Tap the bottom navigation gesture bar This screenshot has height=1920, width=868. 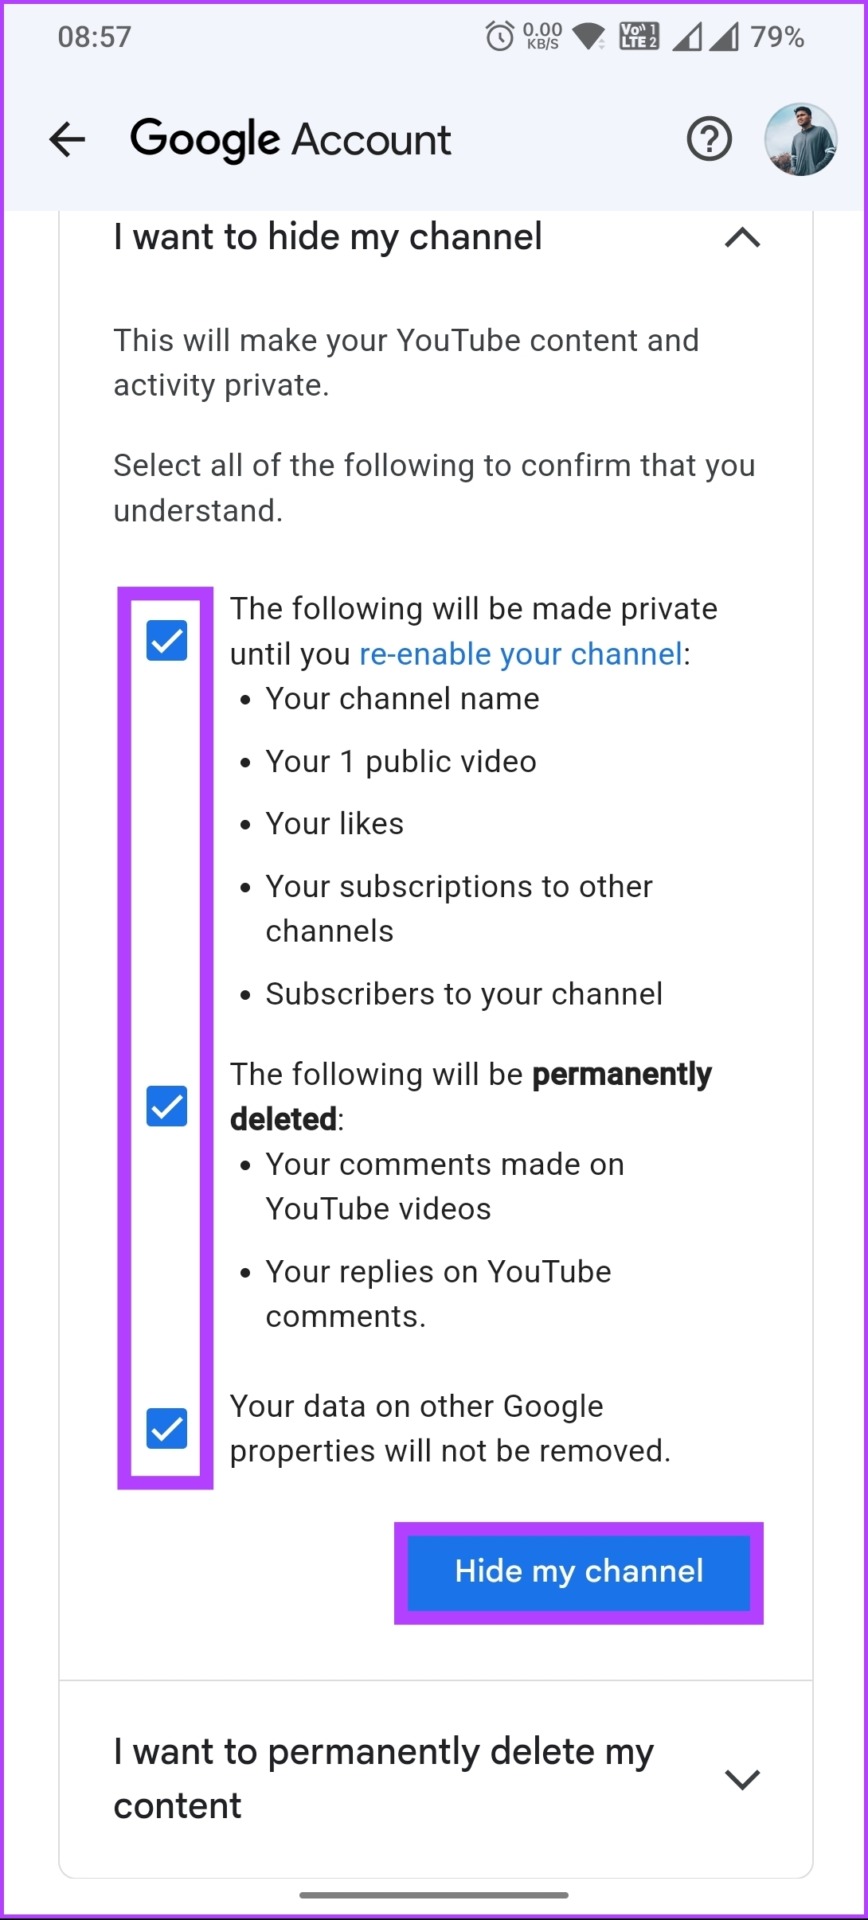434,1894
